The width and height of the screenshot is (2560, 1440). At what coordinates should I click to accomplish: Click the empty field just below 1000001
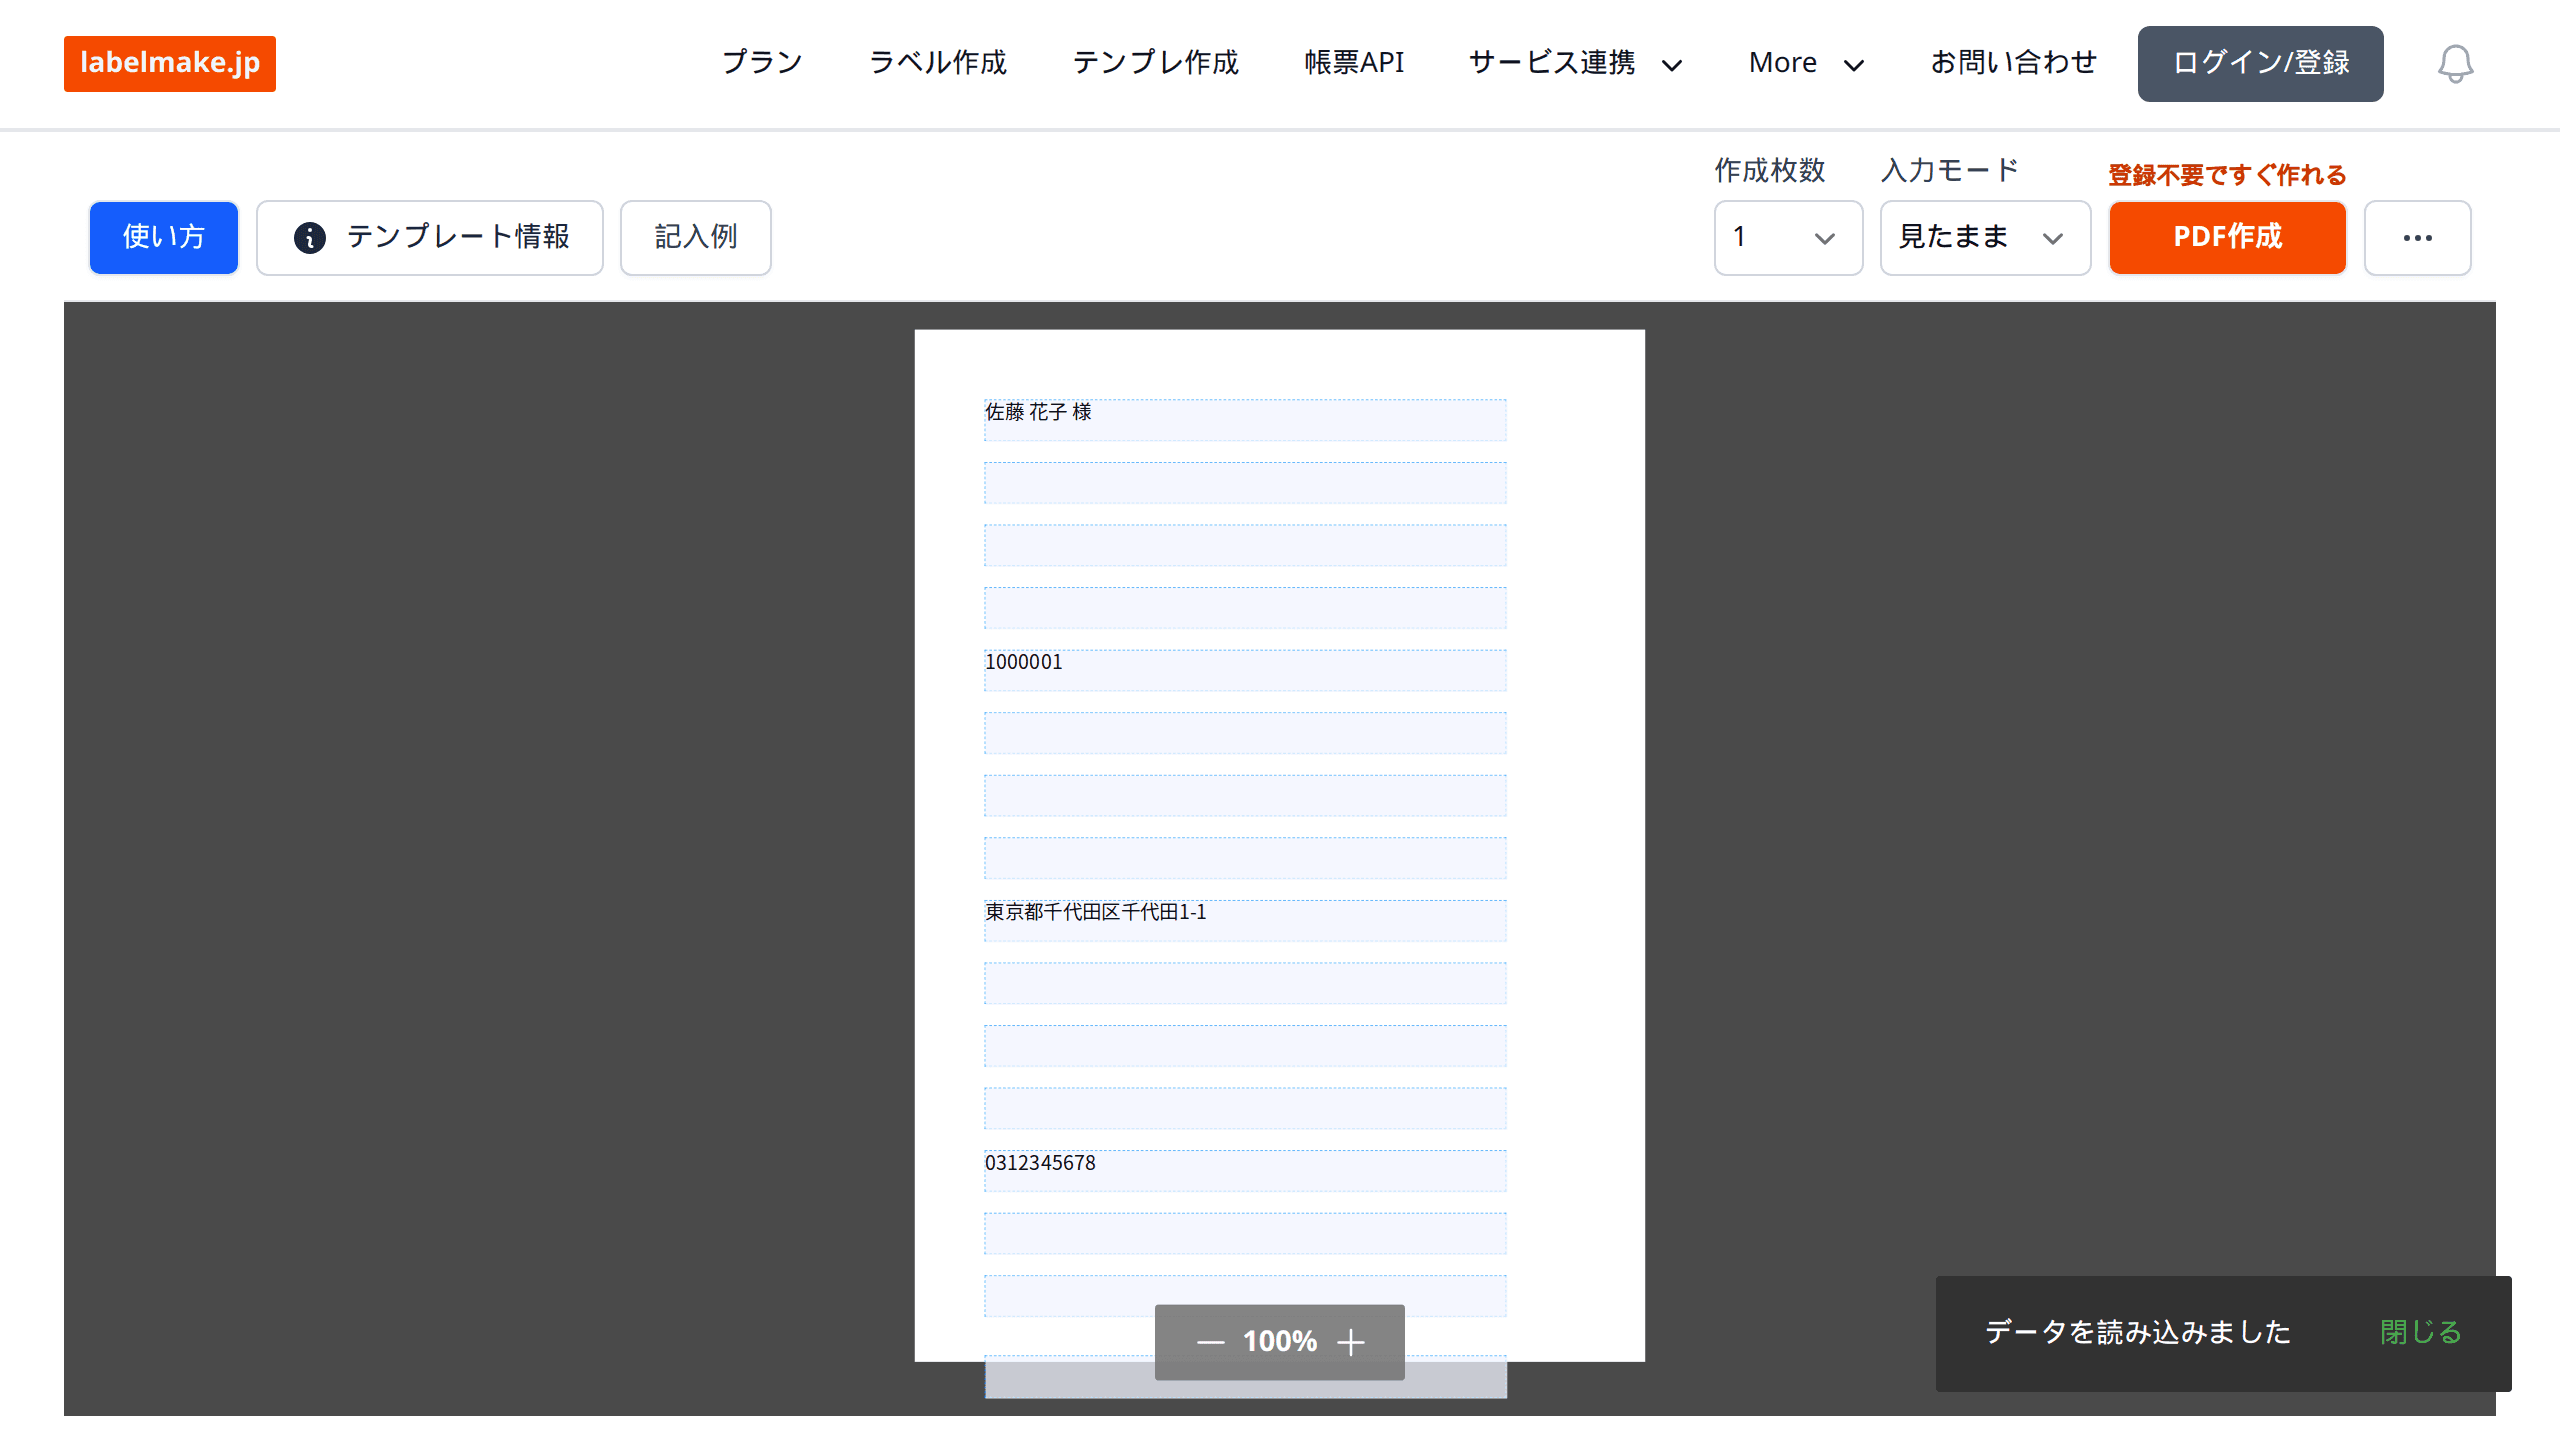coord(1245,733)
